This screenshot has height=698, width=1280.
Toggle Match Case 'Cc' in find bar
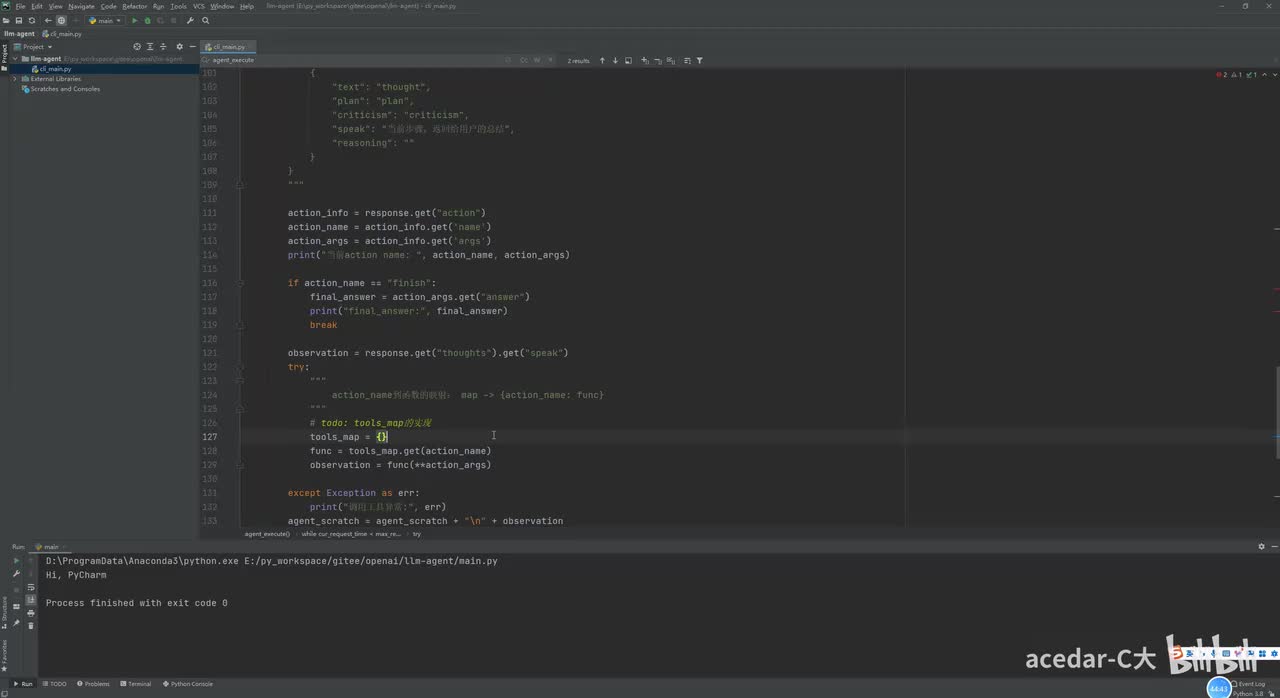pyautogui.click(x=524, y=60)
